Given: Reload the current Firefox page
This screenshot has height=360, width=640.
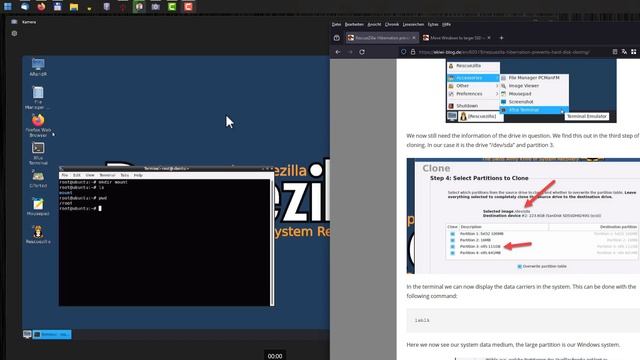Looking at the screenshot, I should 362,52.
